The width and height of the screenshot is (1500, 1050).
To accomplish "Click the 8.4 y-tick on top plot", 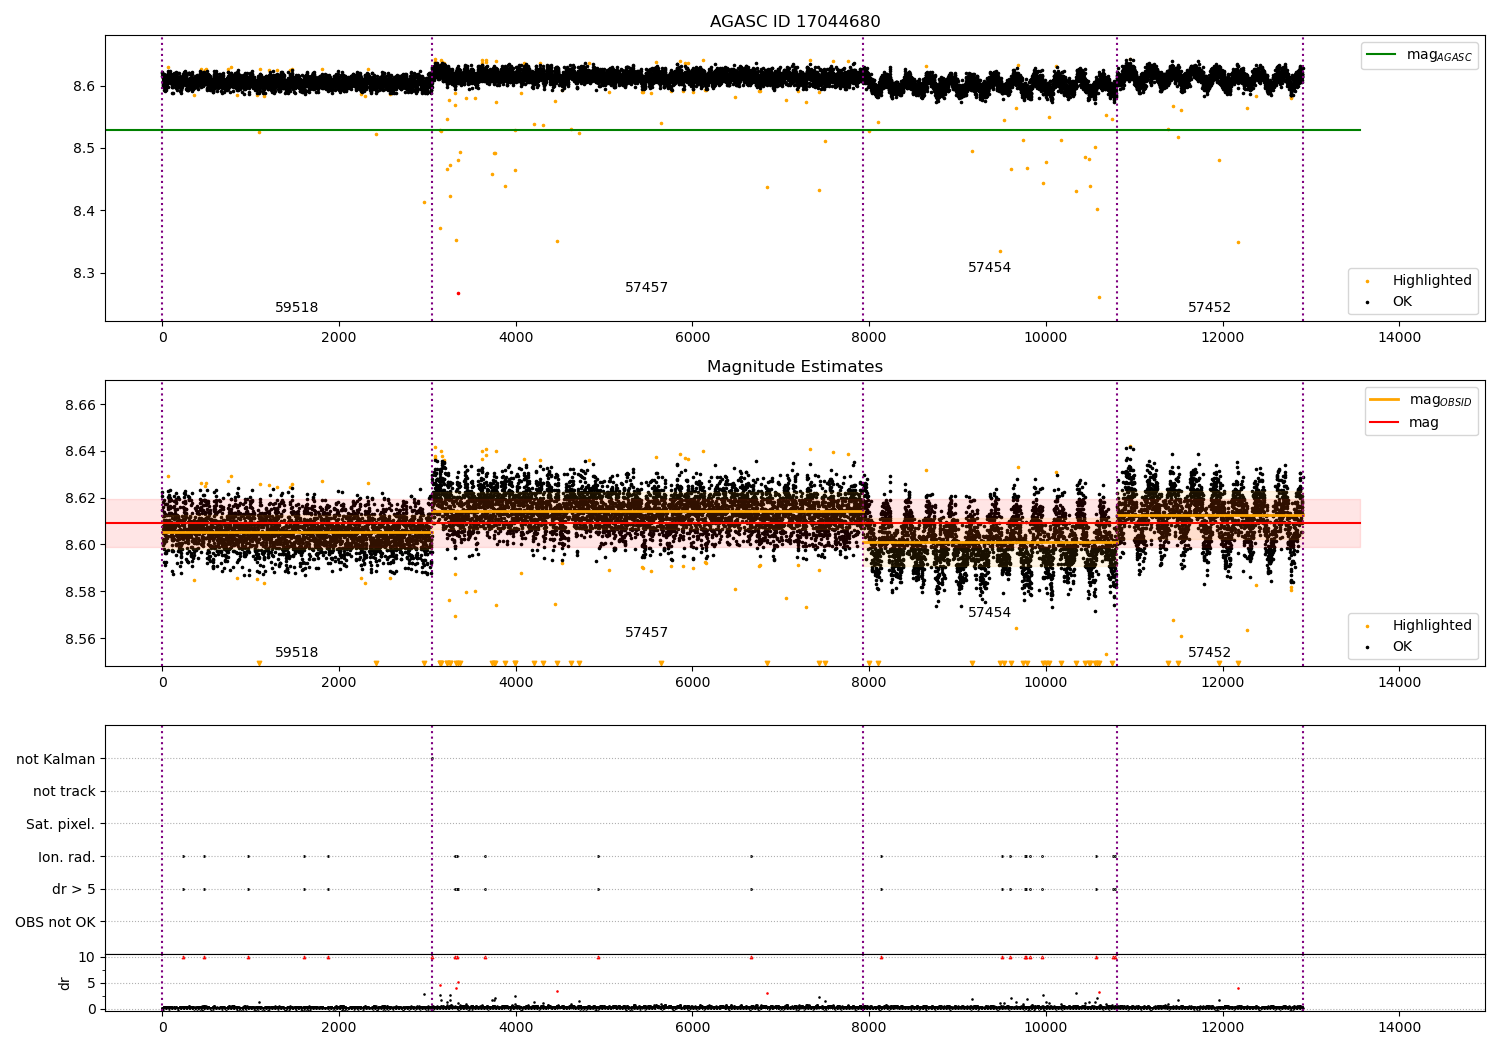I will point(83,211).
